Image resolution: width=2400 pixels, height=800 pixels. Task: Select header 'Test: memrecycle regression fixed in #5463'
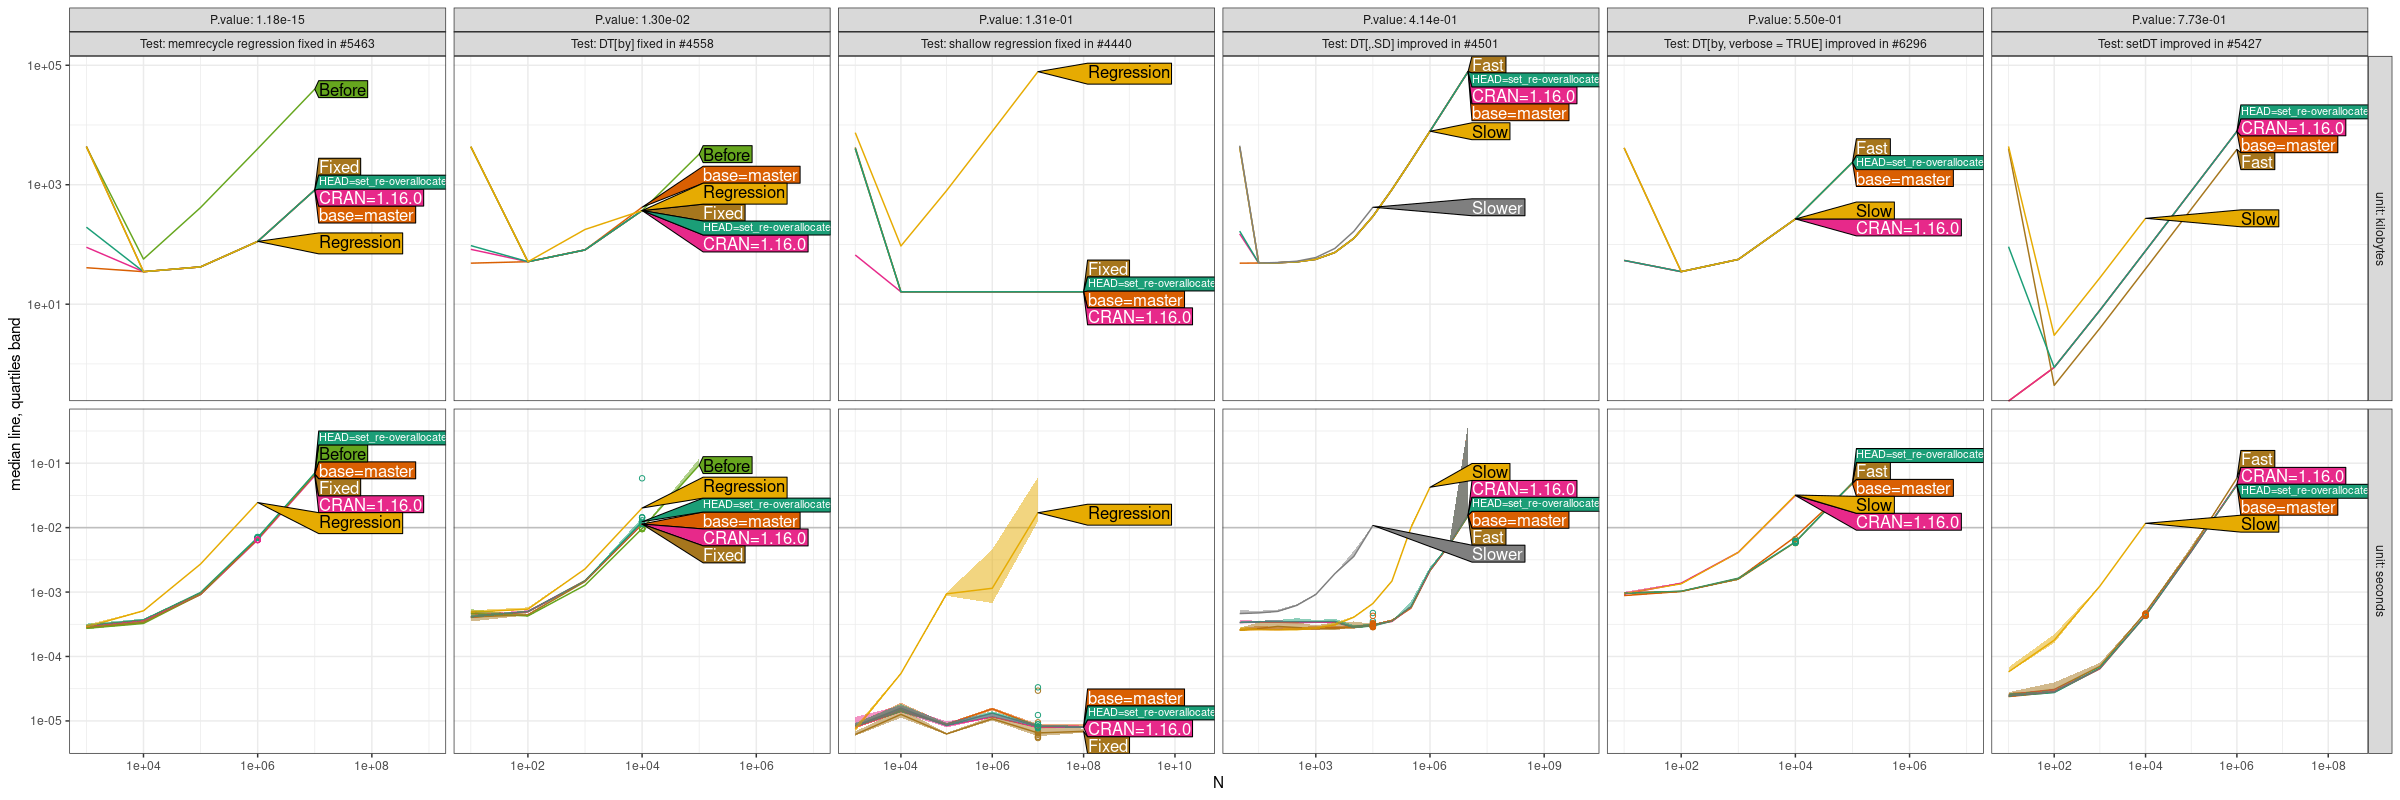pyautogui.click(x=257, y=44)
